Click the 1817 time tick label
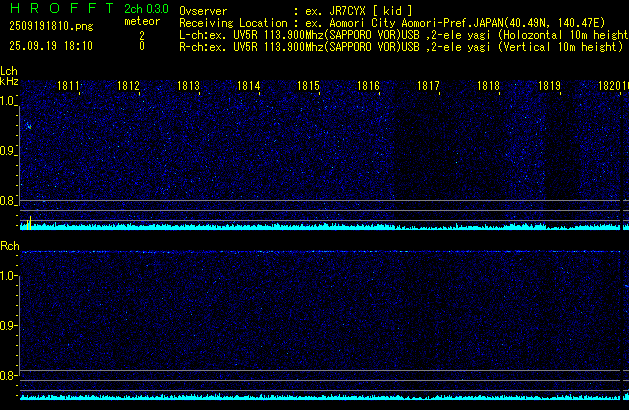Image resolution: width=629 pixels, height=410 pixels. point(429,87)
